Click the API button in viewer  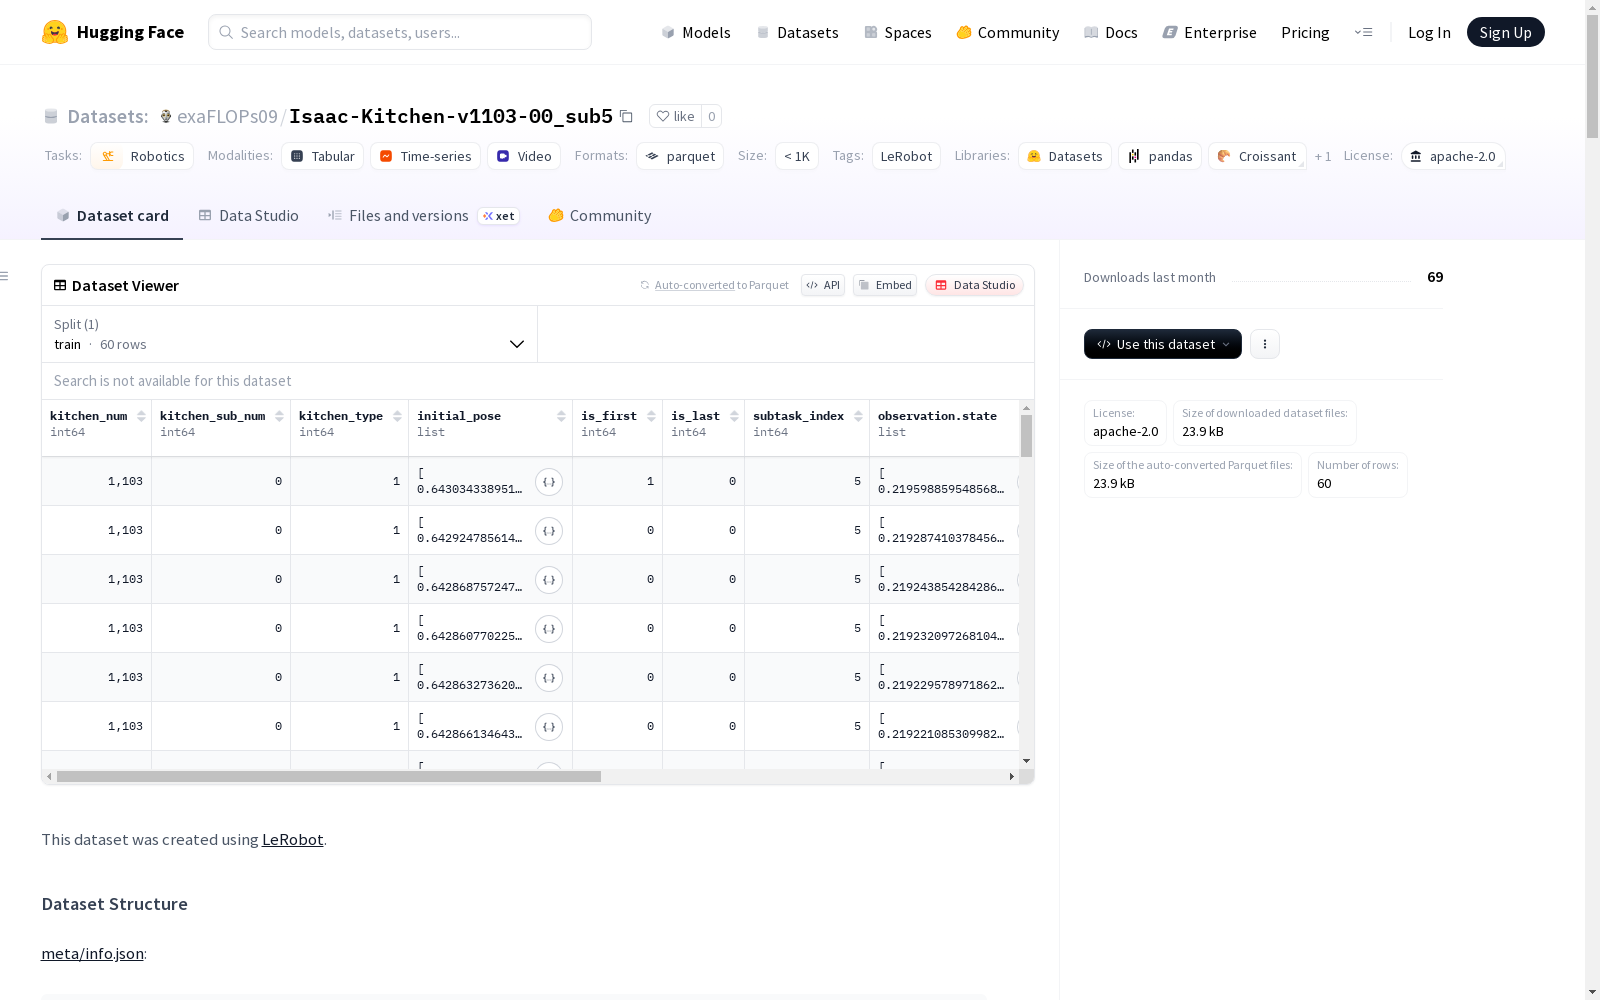823,285
